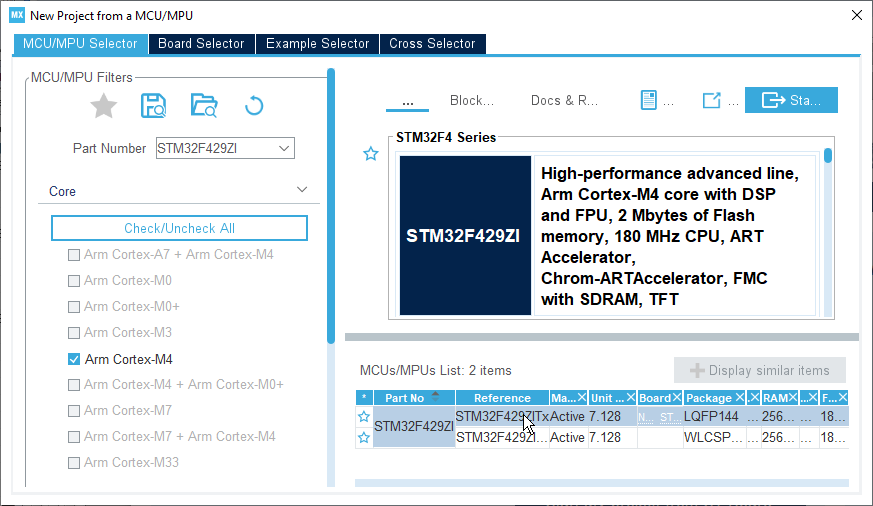873x506 pixels.
Task: Favorite the STM32F429ZITx row star
Action: (x=364, y=416)
